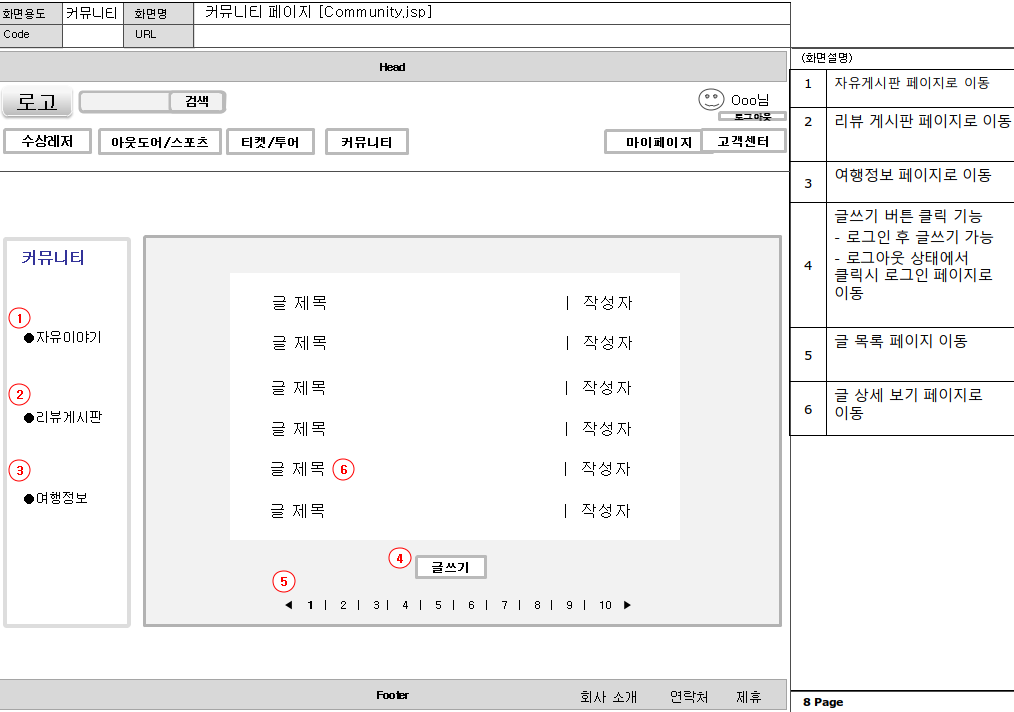Click the 8 Page label
Image resolution: width=1014 pixels, height=712 pixels.
(x=823, y=702)
